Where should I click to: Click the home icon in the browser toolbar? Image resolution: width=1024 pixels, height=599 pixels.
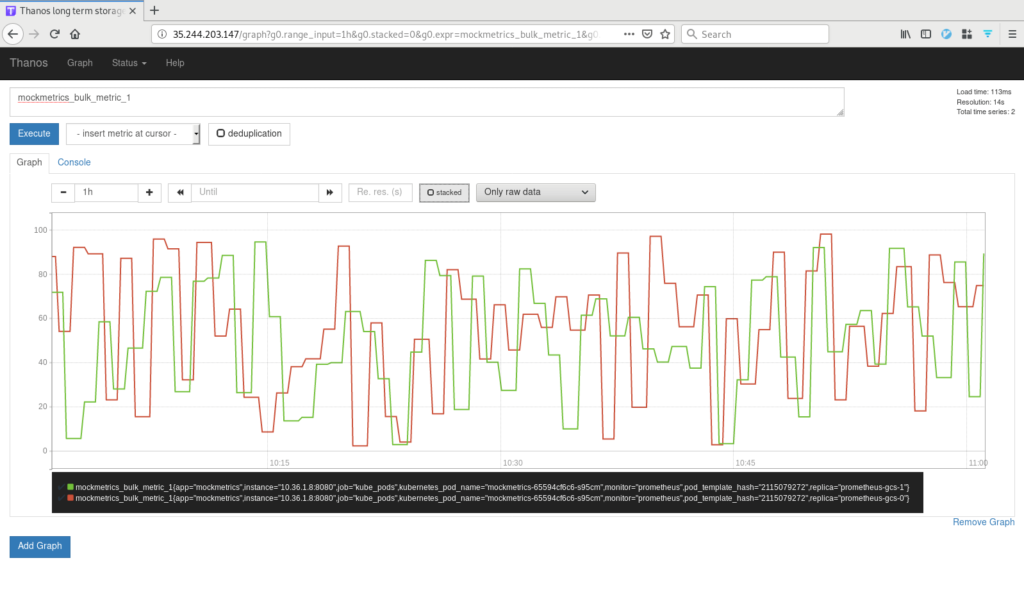(x=76, y=33)
